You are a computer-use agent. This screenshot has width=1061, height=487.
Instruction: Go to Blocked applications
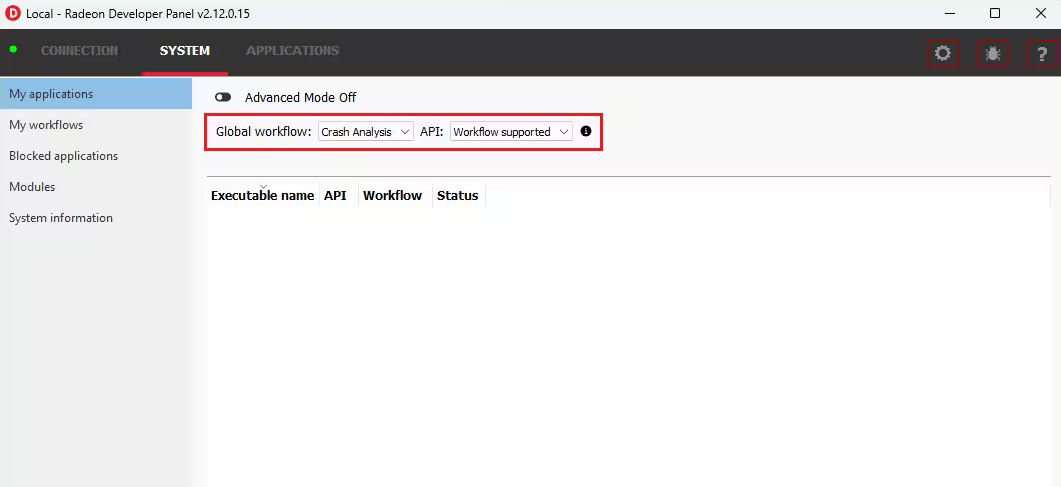[63, 156]
